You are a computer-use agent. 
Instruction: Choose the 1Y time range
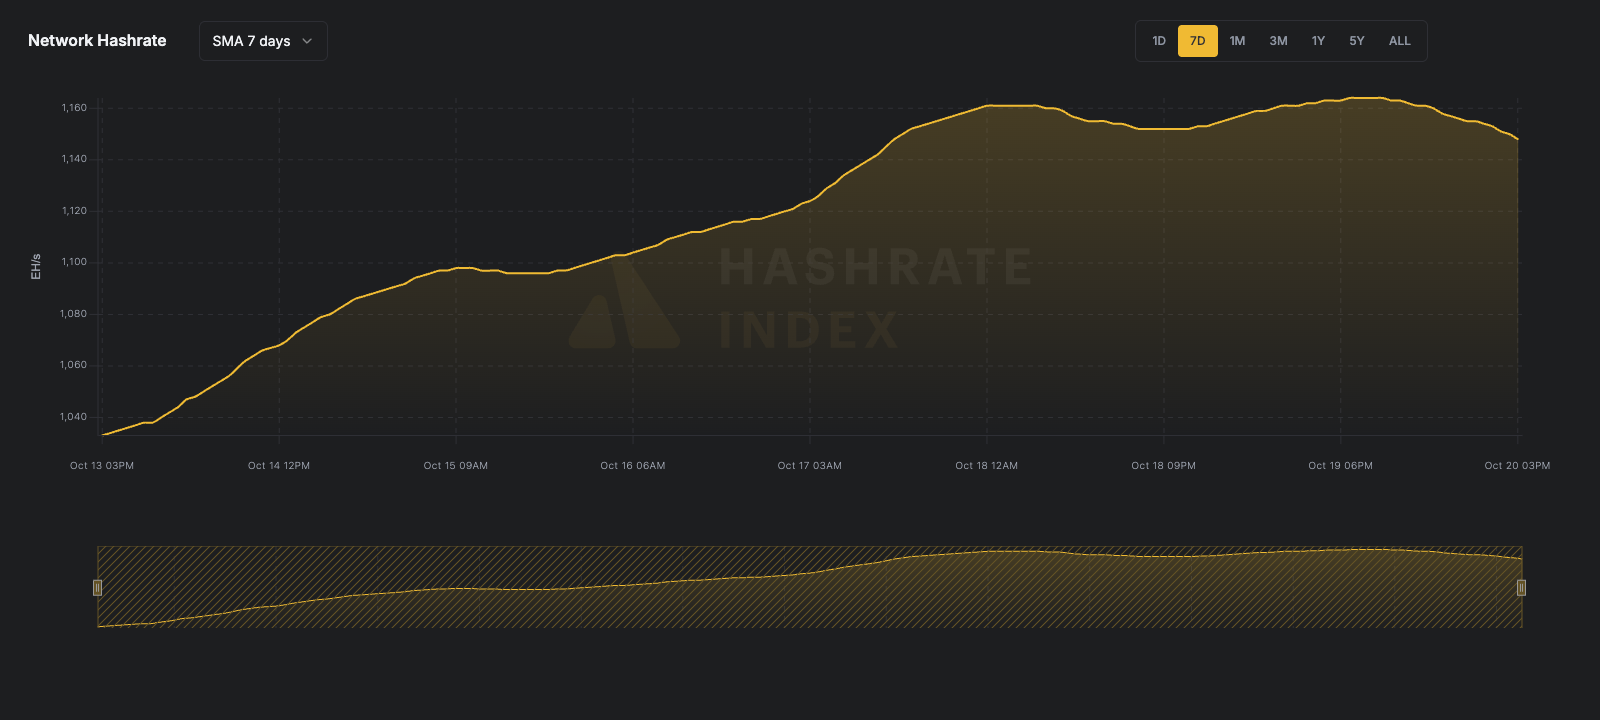pyautogui.click(x=1318, y=41)
